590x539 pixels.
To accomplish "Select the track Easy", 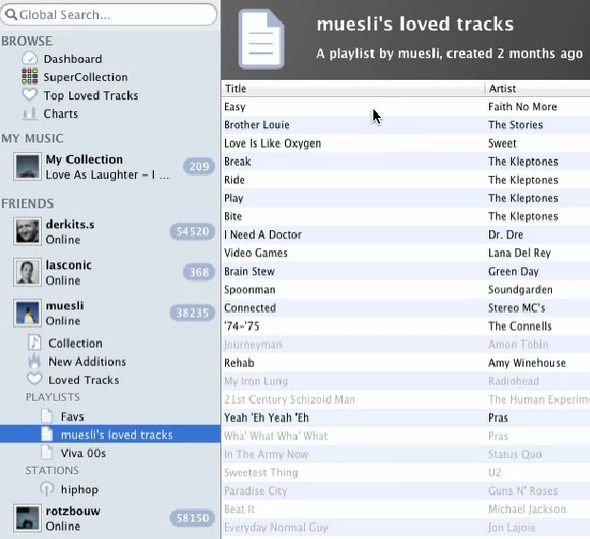I will point(234,107).
